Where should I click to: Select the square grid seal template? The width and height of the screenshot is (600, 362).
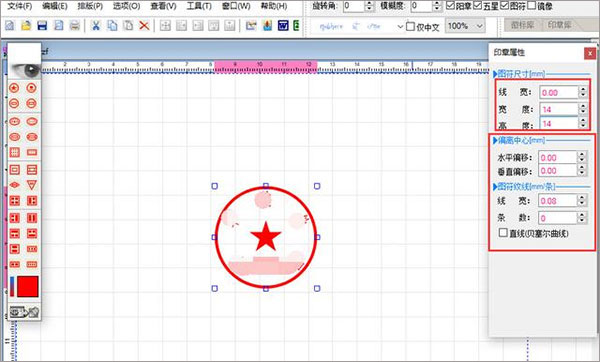coord(15,152)
